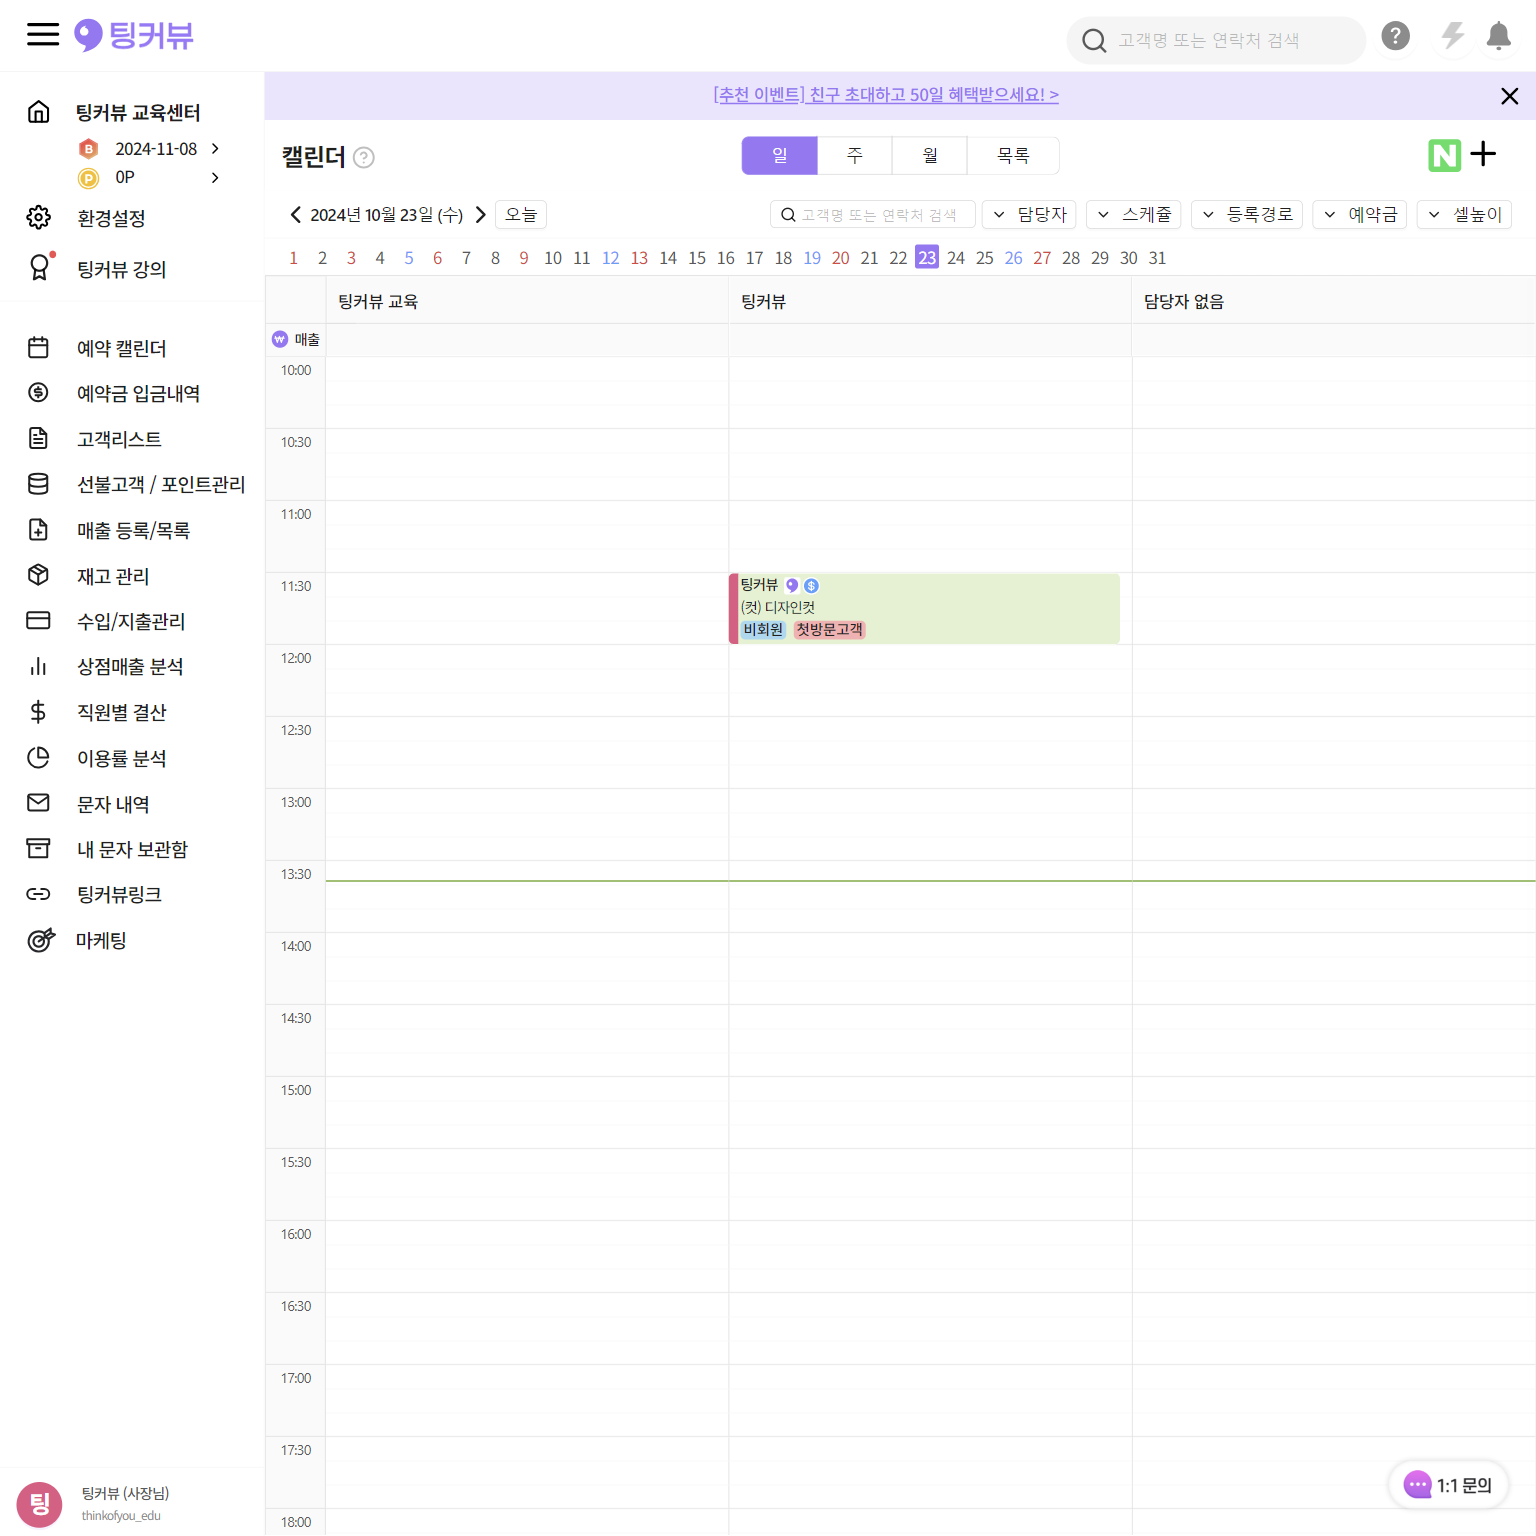Image resolution: width=1536 pixels, height=1536 pixels.
Task: Click the 선불고객 database icon
Action: [x=39, y=484]
